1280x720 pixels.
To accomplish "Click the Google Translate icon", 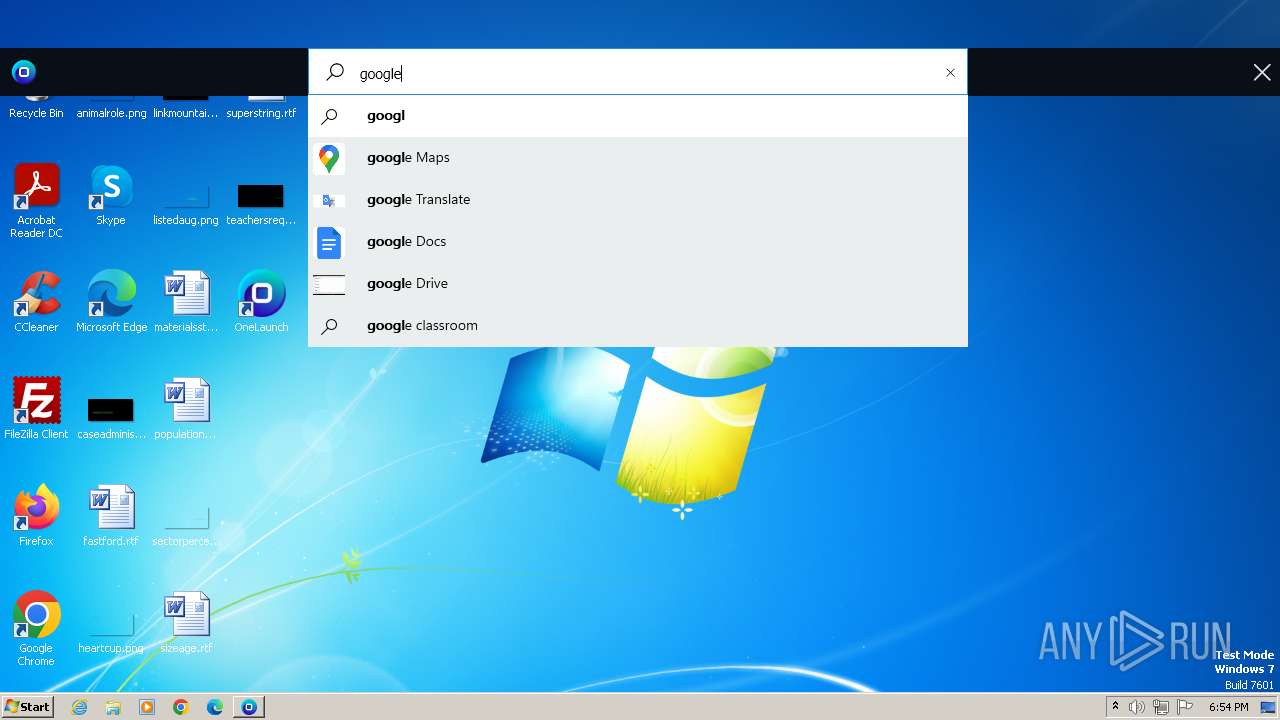I will (x=329, y=200).
